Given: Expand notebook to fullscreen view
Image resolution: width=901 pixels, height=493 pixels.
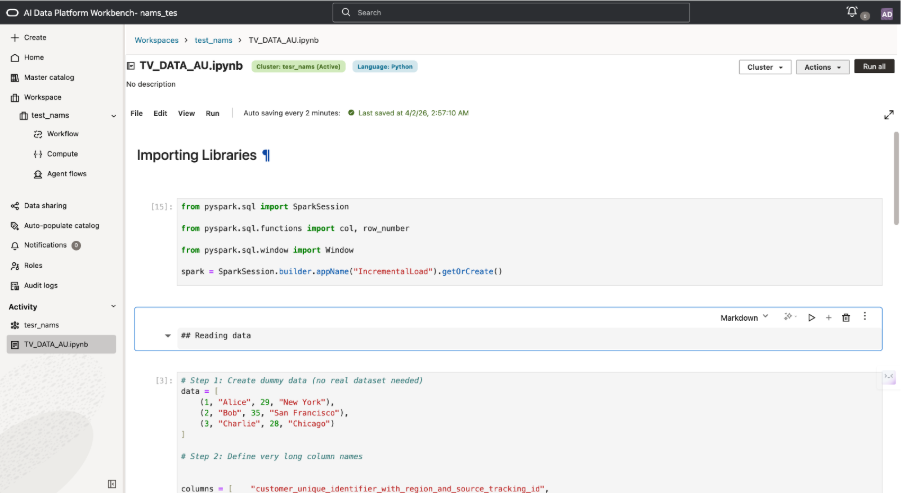Looking at the screenshot, I should 888,115.
